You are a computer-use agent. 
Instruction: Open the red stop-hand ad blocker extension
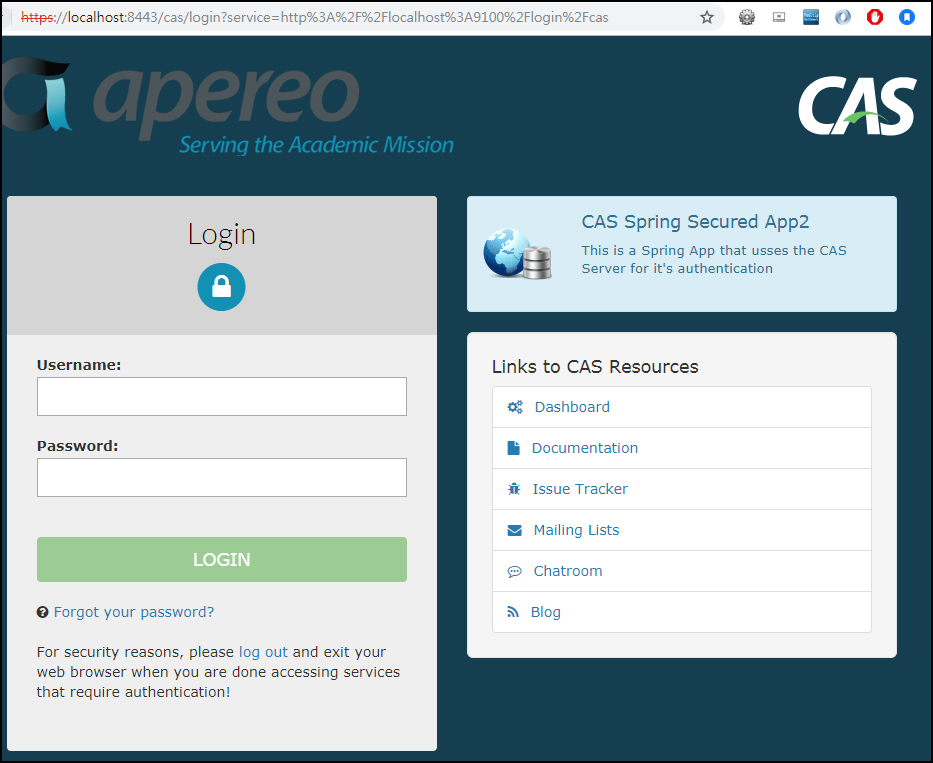875,17
